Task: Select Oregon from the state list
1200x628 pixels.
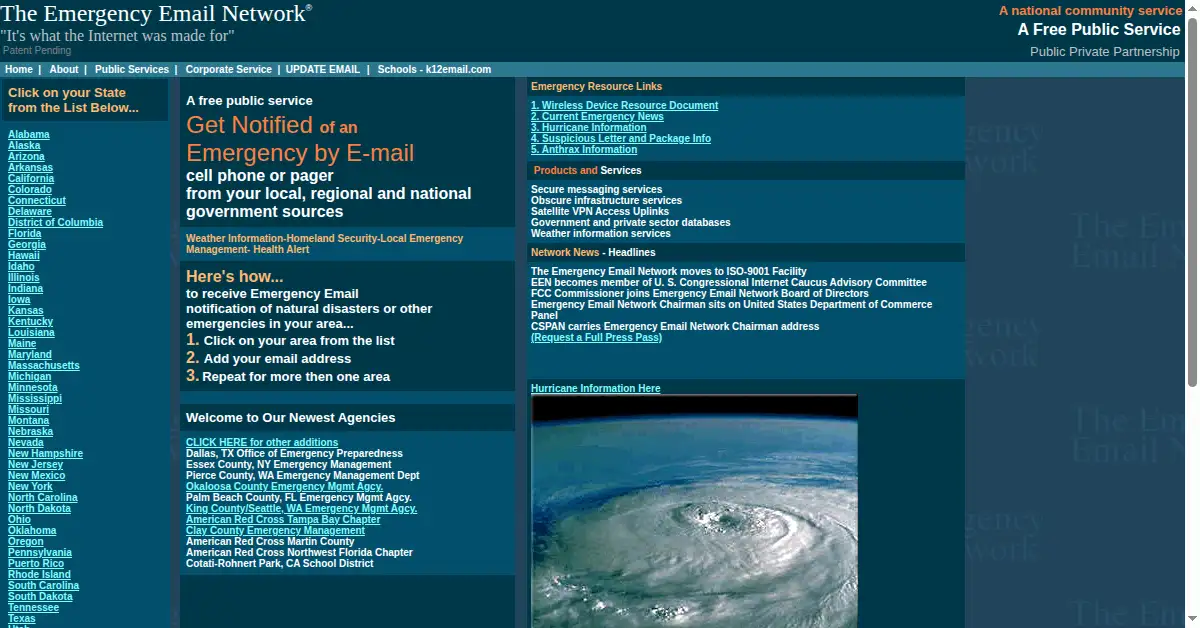Action: [26, 541]
